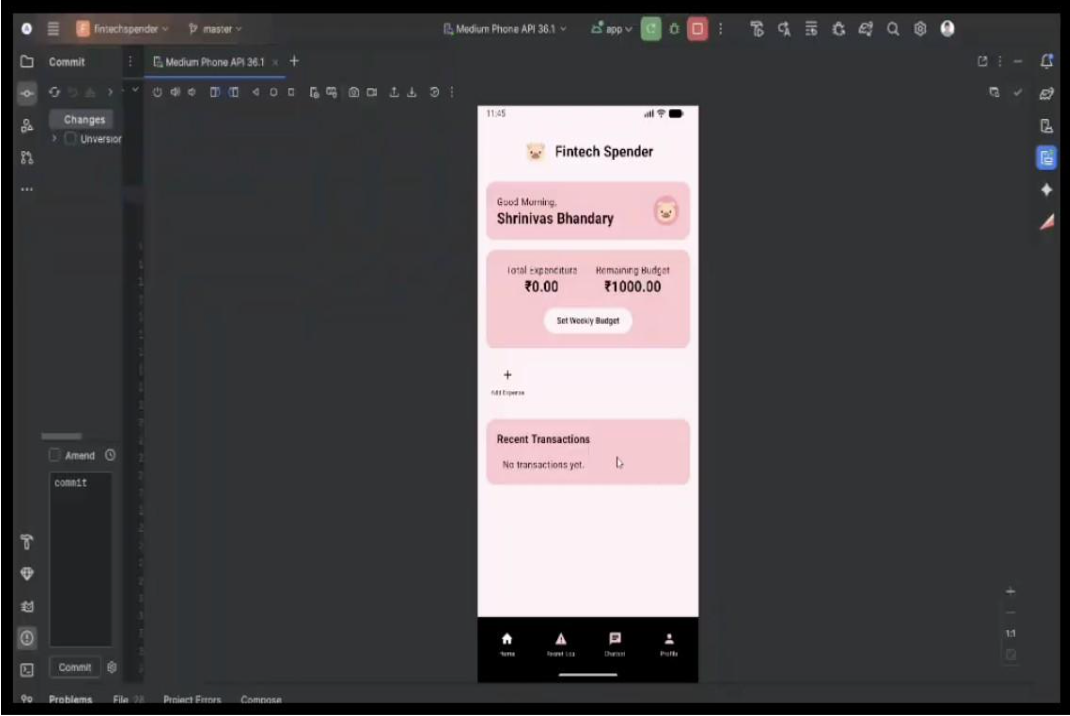Screen dimensions: 1070x716
Task: Click the emulator Back navigation triangle
Action: [255, 92]
